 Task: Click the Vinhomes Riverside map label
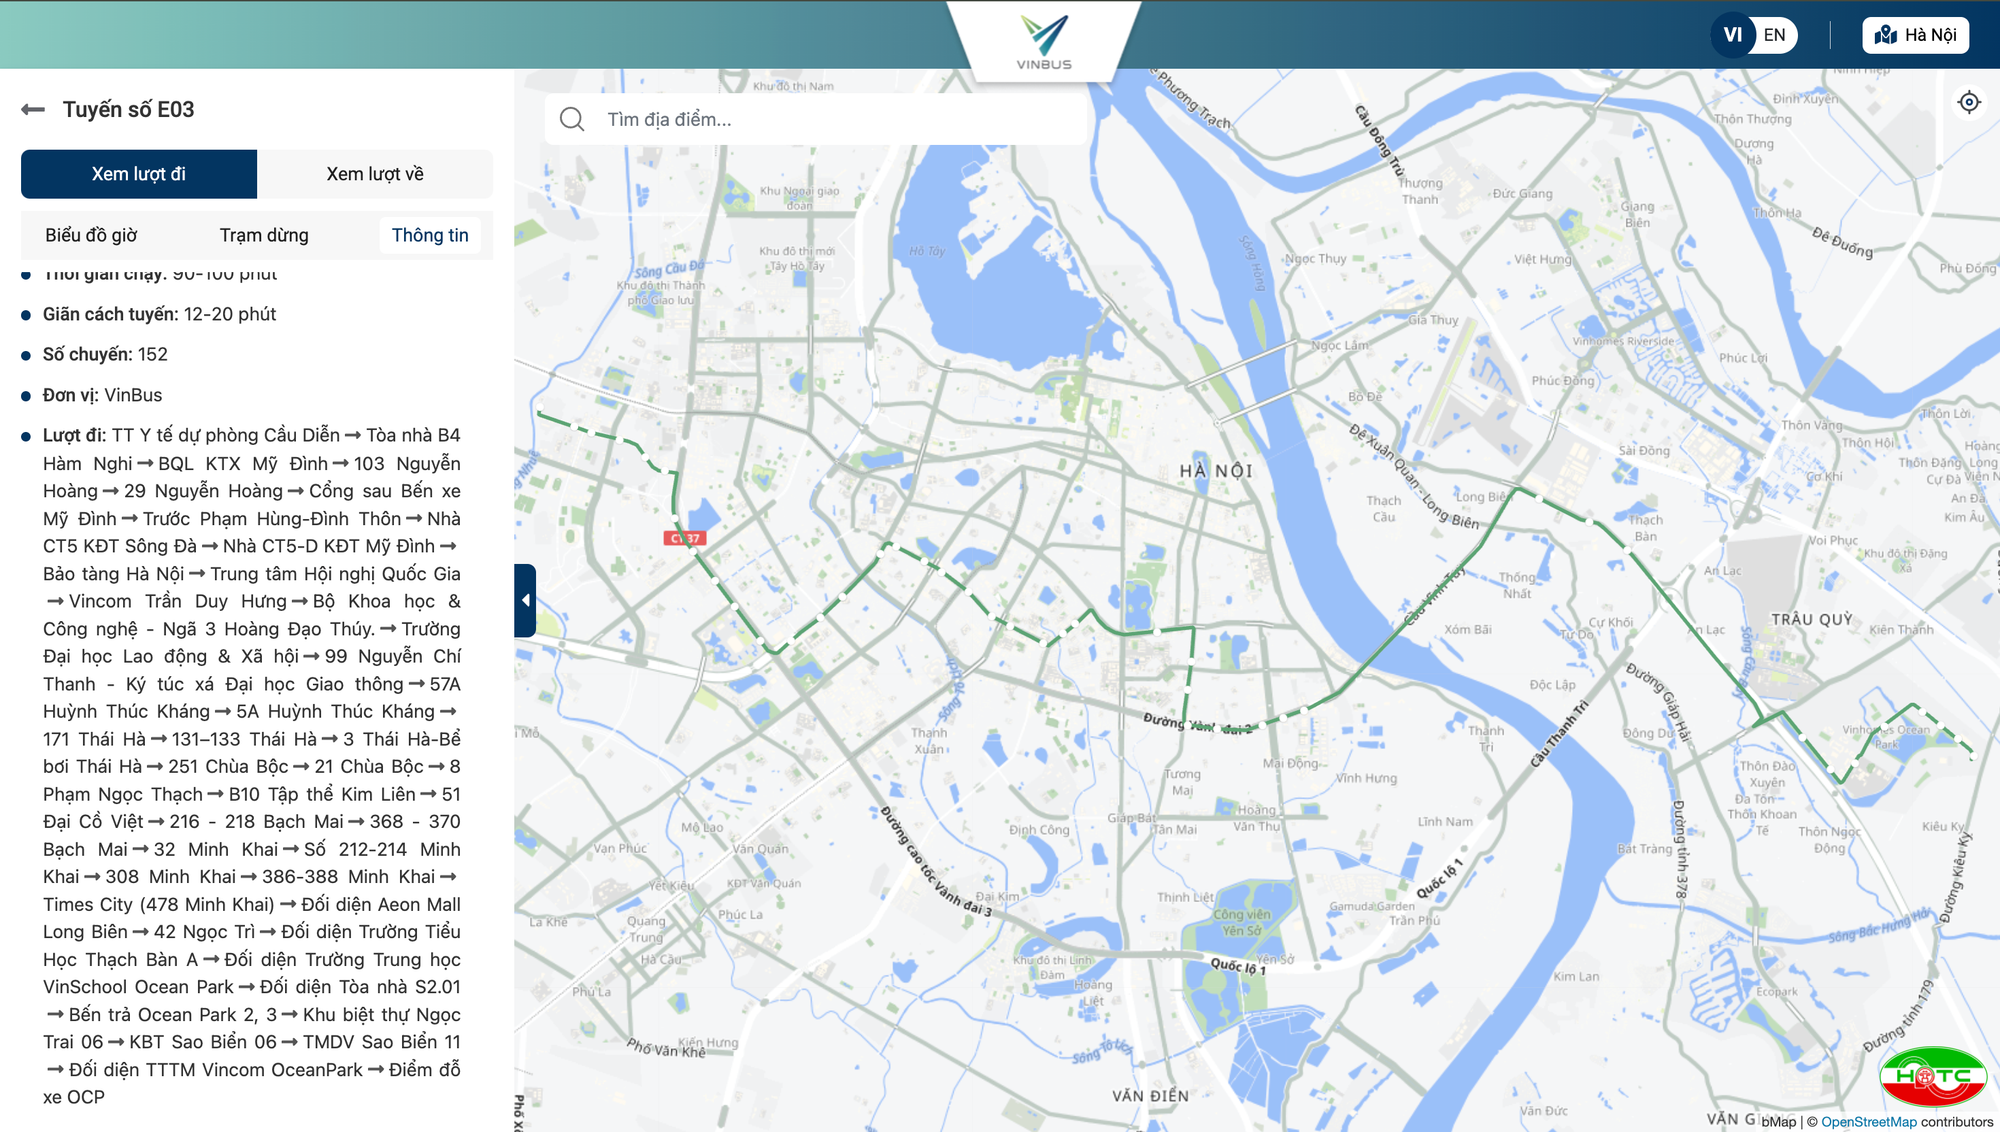1623,341
